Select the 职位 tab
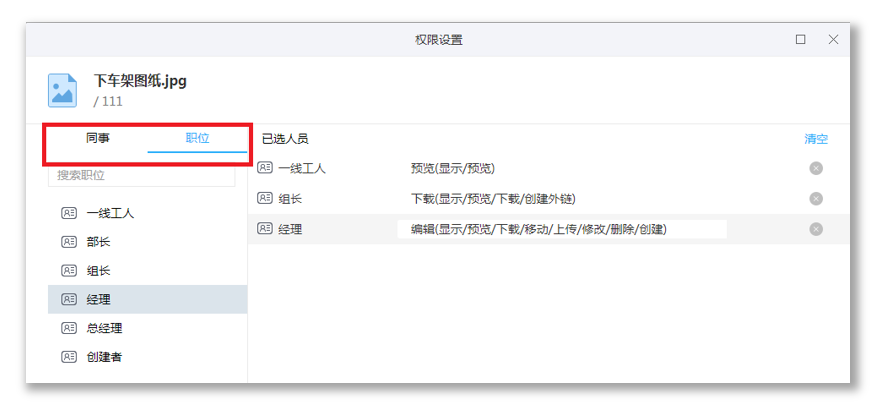 tap(198, 138)
